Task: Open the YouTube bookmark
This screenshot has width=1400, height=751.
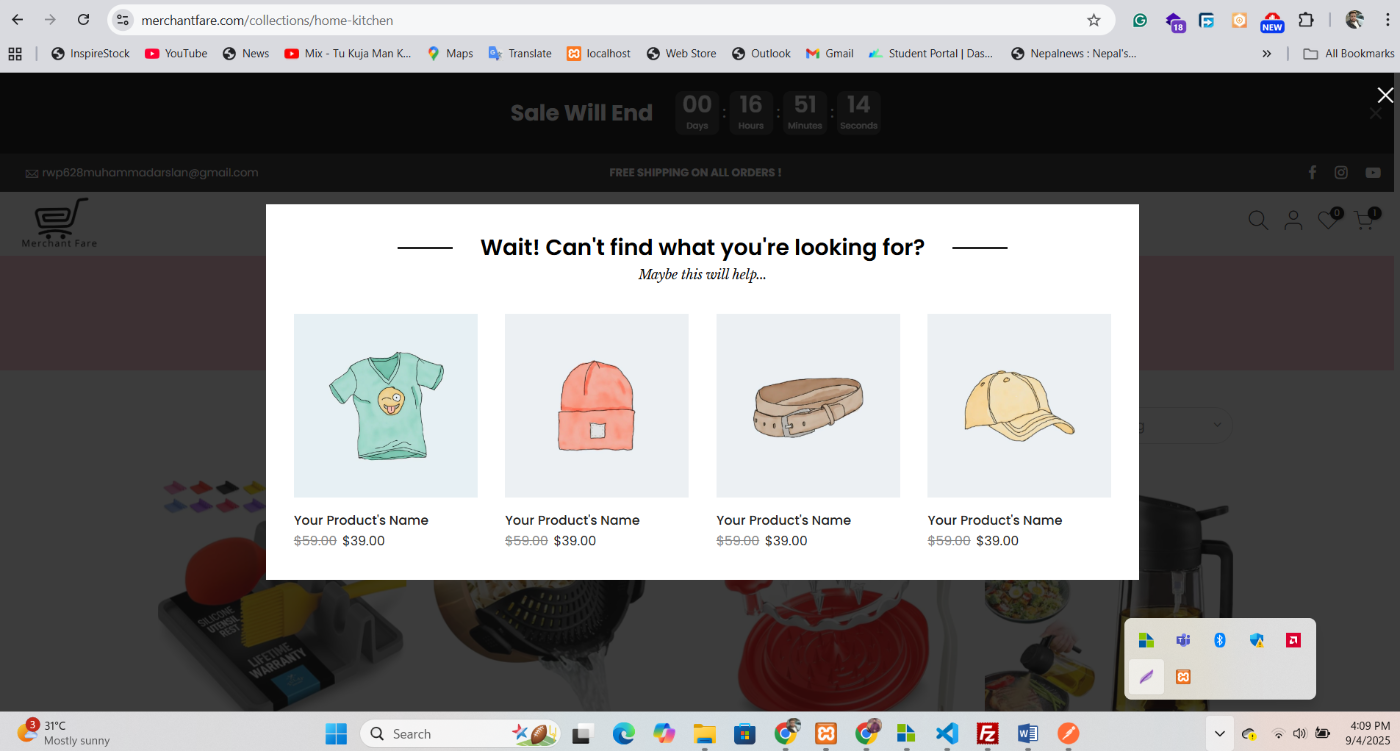Action: [x=176, y=53]
